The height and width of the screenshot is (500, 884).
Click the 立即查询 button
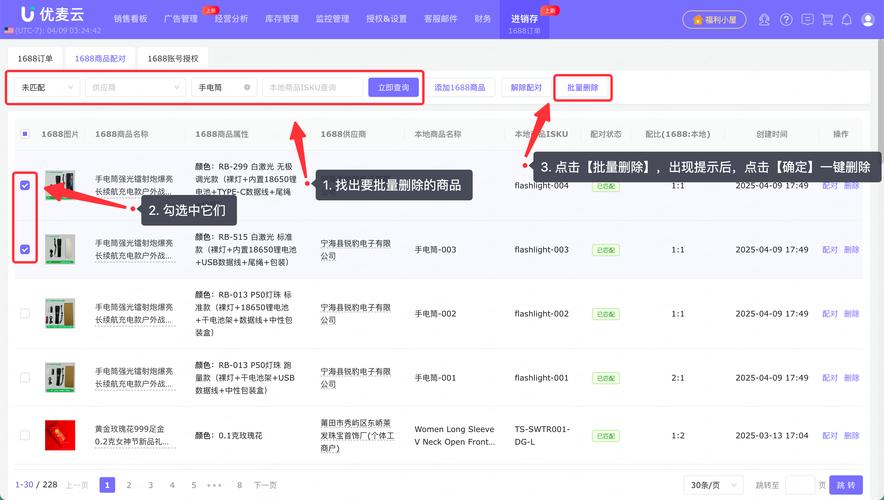point(394,87)
